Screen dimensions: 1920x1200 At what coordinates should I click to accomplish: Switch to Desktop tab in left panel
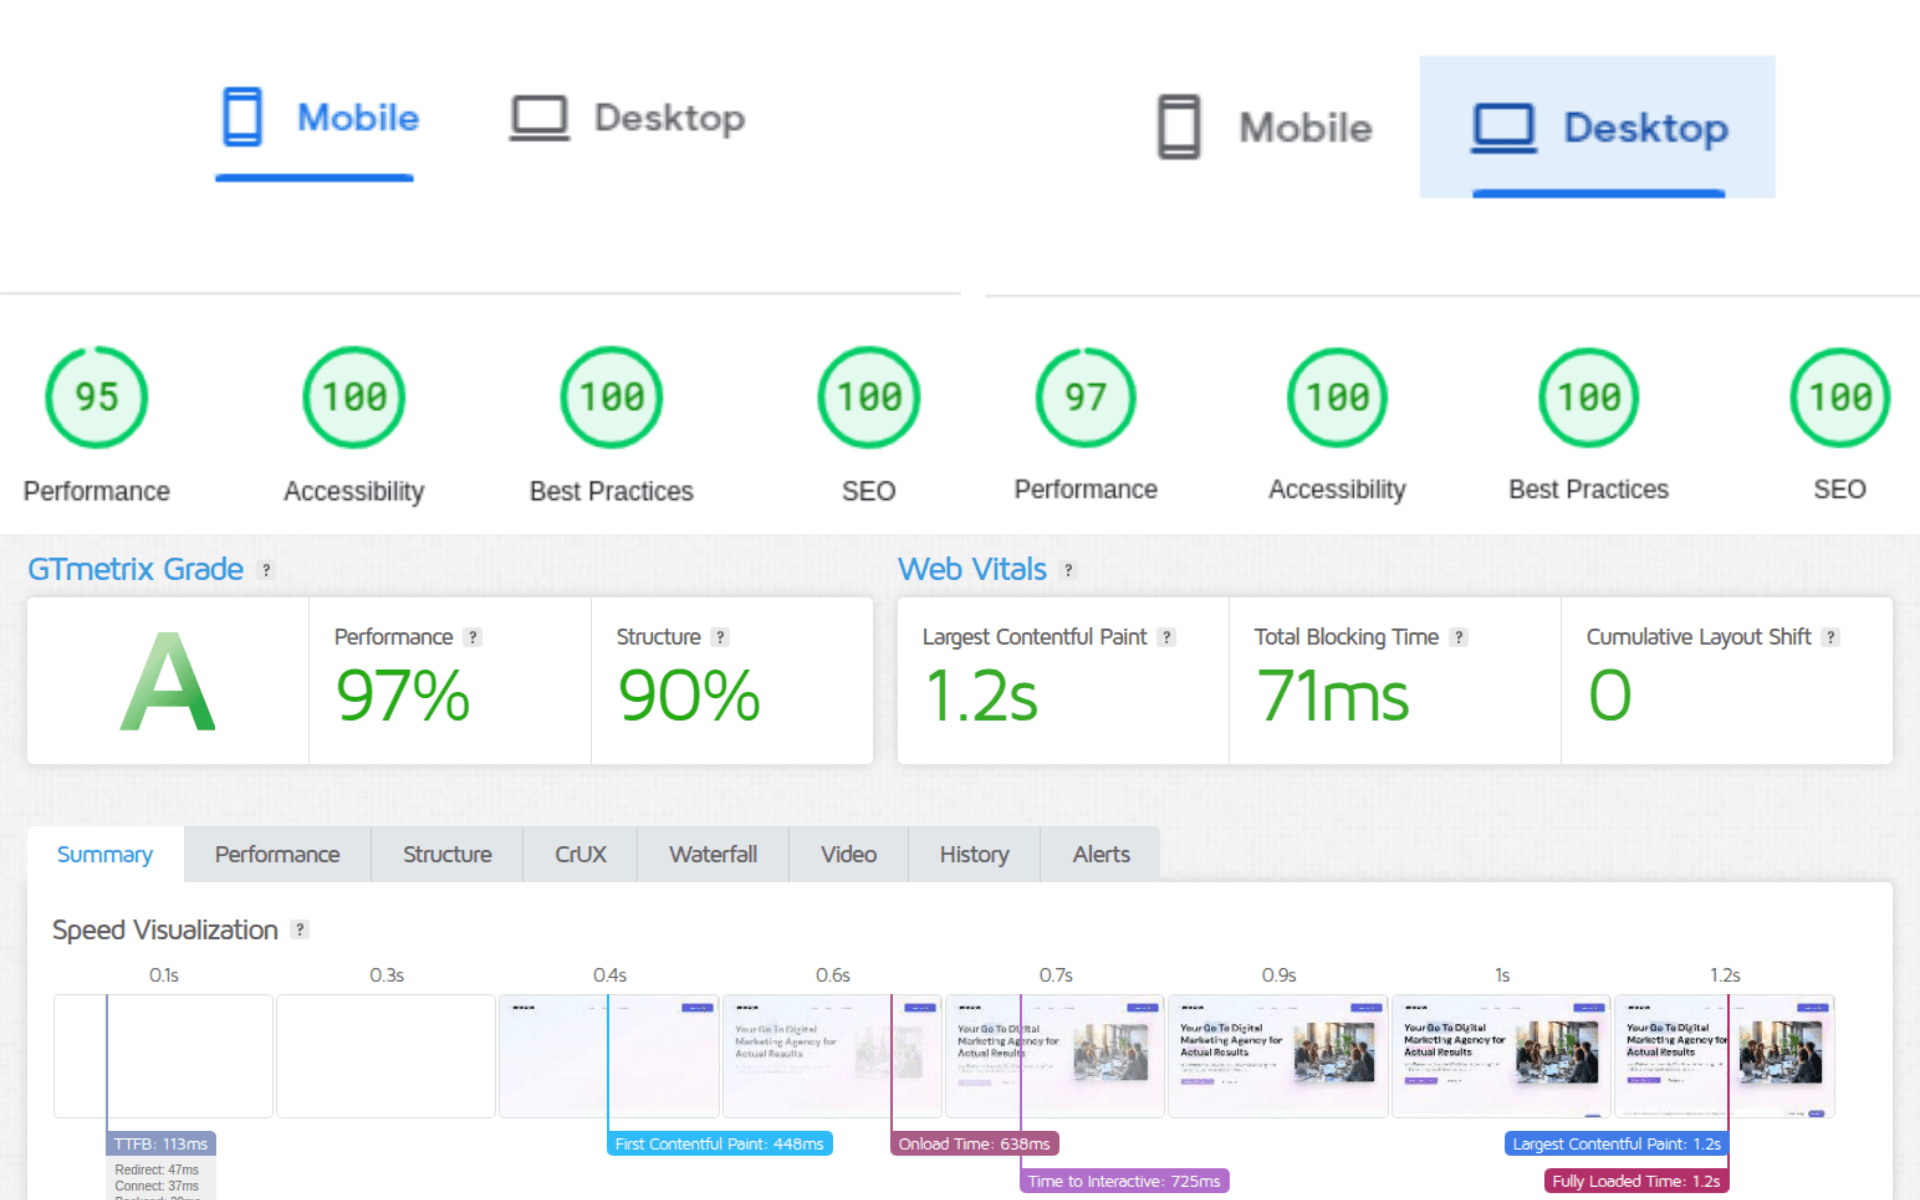point(627,118)
